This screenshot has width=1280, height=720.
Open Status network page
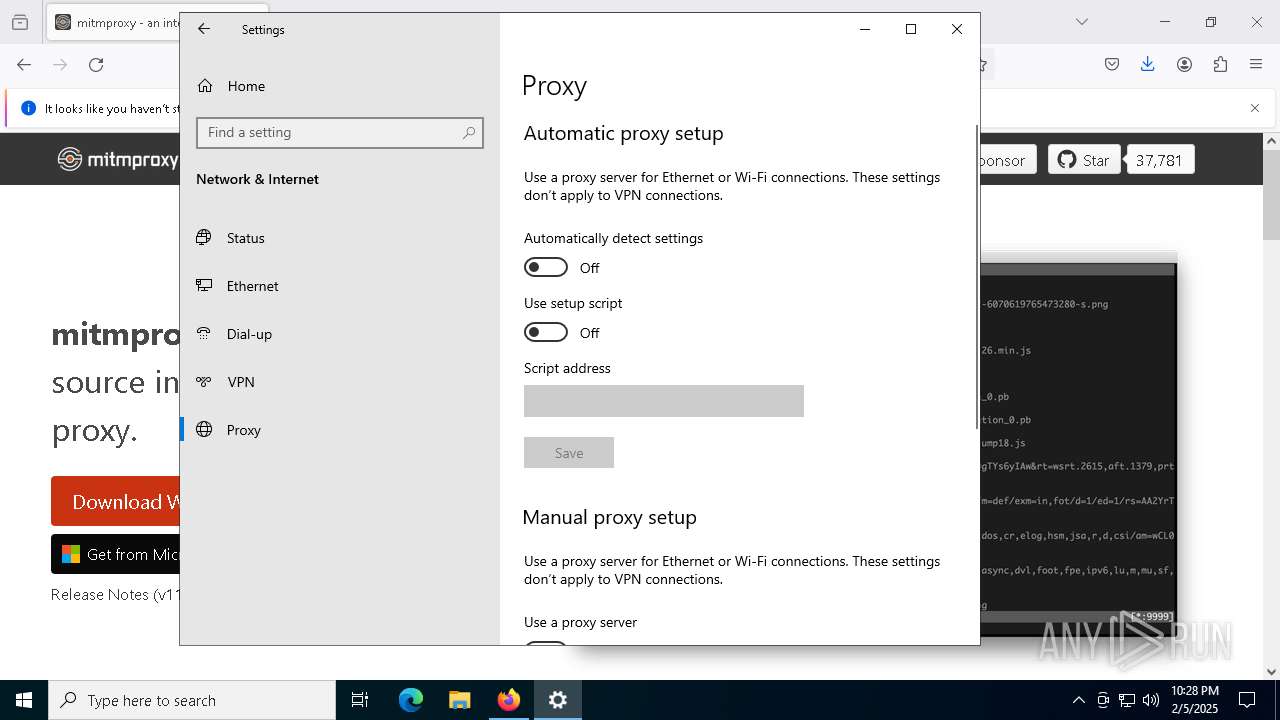245,238
